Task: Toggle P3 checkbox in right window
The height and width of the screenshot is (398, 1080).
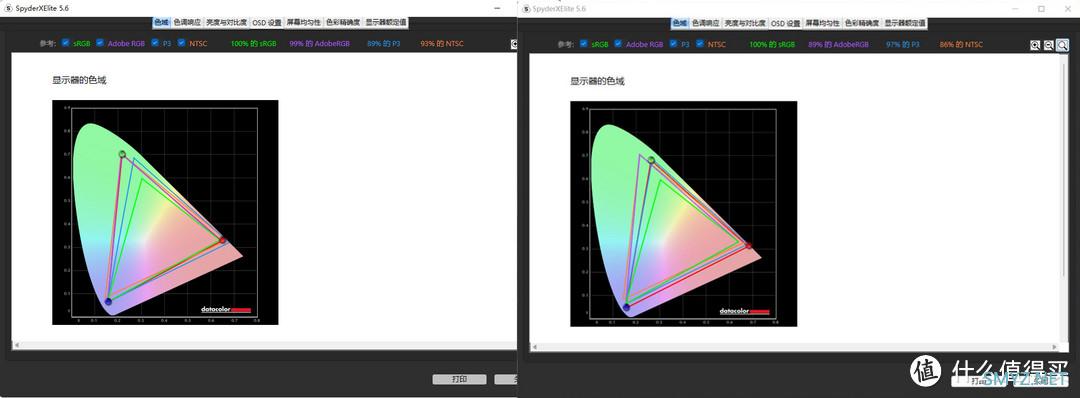Action: coord(673,43)
